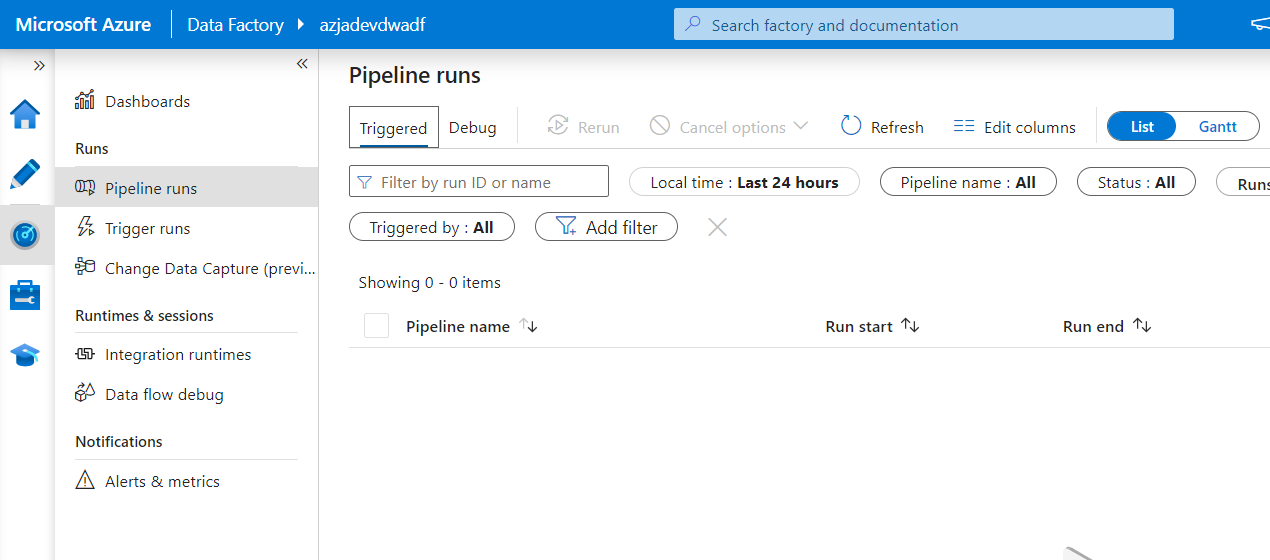Open the Cancel options dropdown
The height and width of the screenshot is (560, 1270).
point(729,127)
